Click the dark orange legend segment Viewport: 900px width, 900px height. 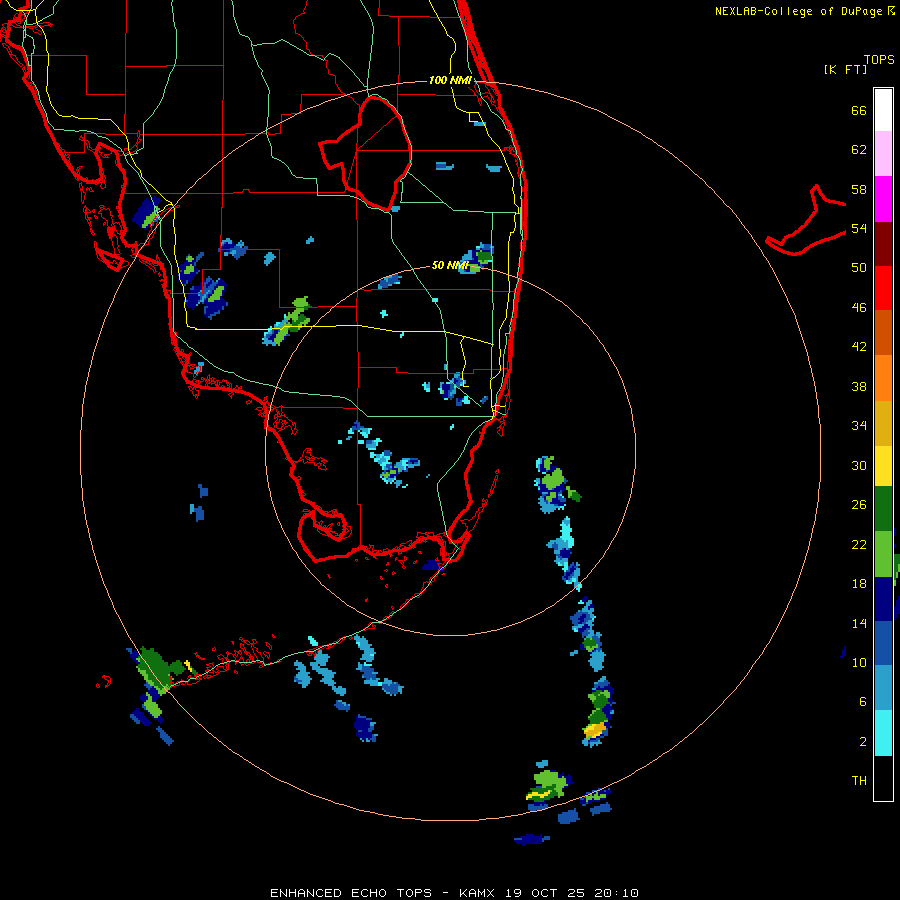pos(883,333)
